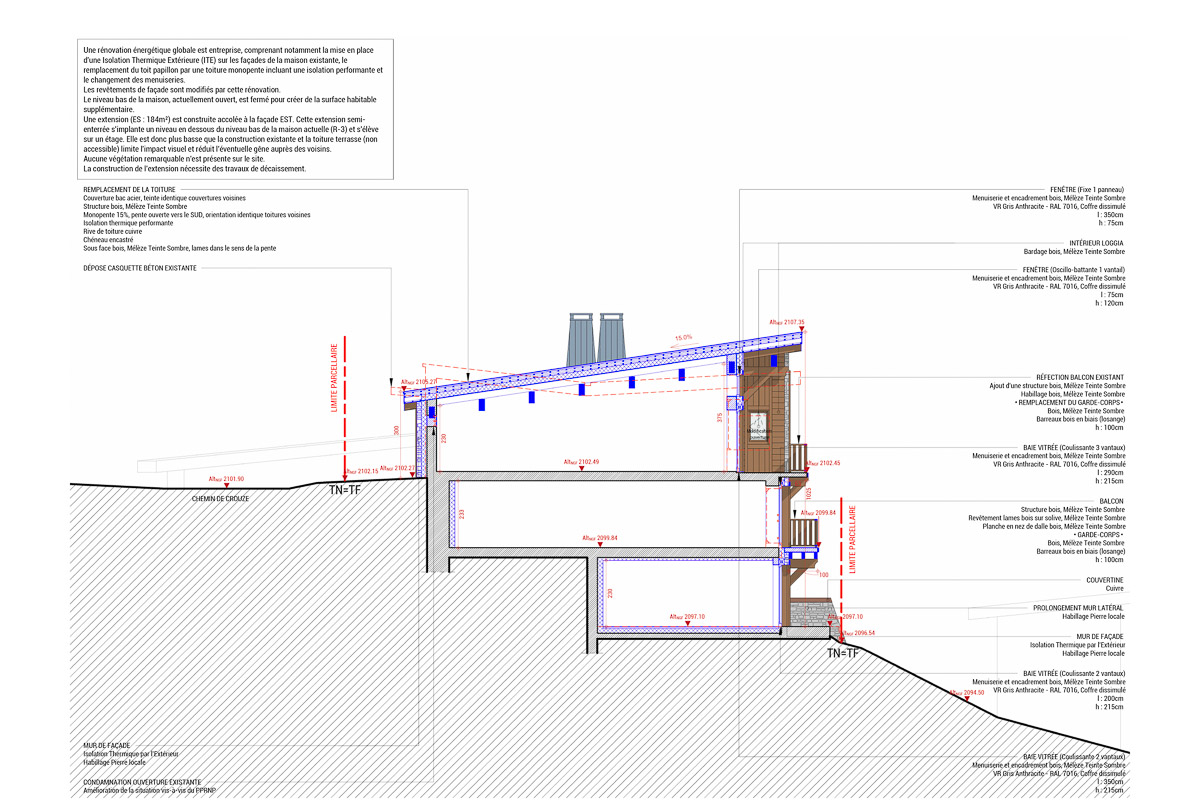Click the 2097.10 altitude beside the stone wall

coord(846,617)
